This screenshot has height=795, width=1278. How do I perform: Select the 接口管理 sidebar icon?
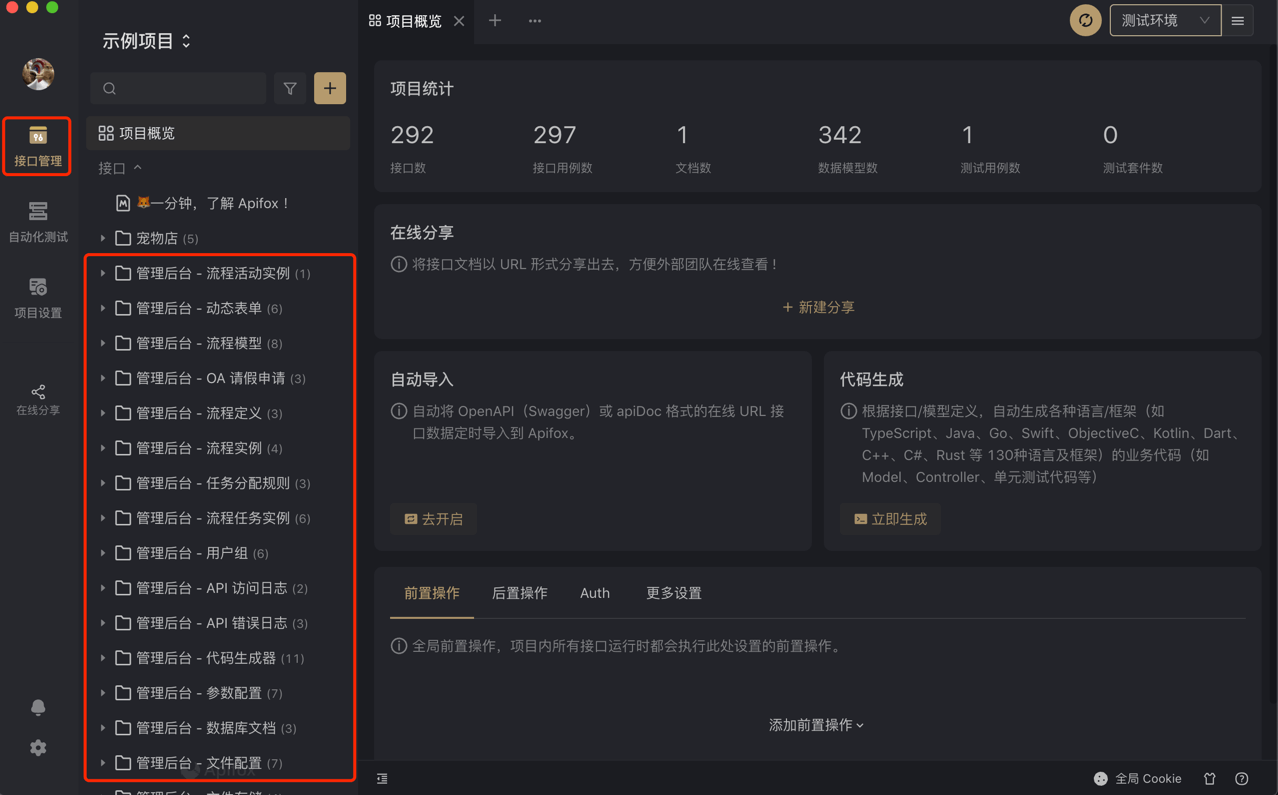(x=37, y=146)
